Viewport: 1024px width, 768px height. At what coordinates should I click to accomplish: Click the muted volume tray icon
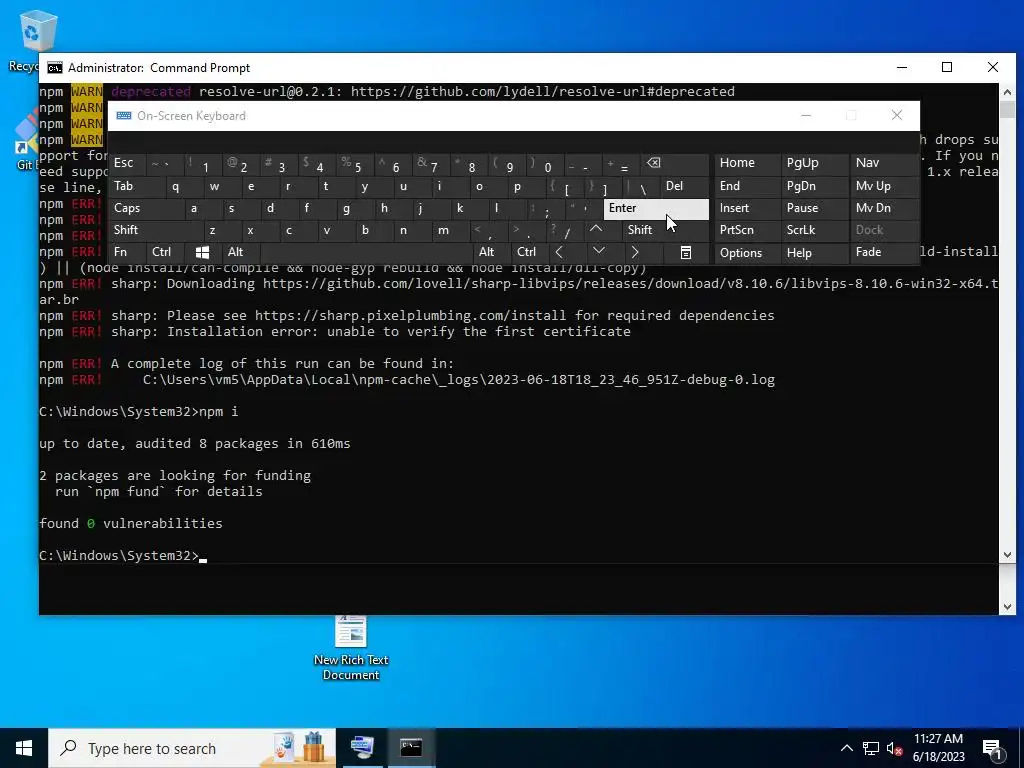(x=895, y=748)
